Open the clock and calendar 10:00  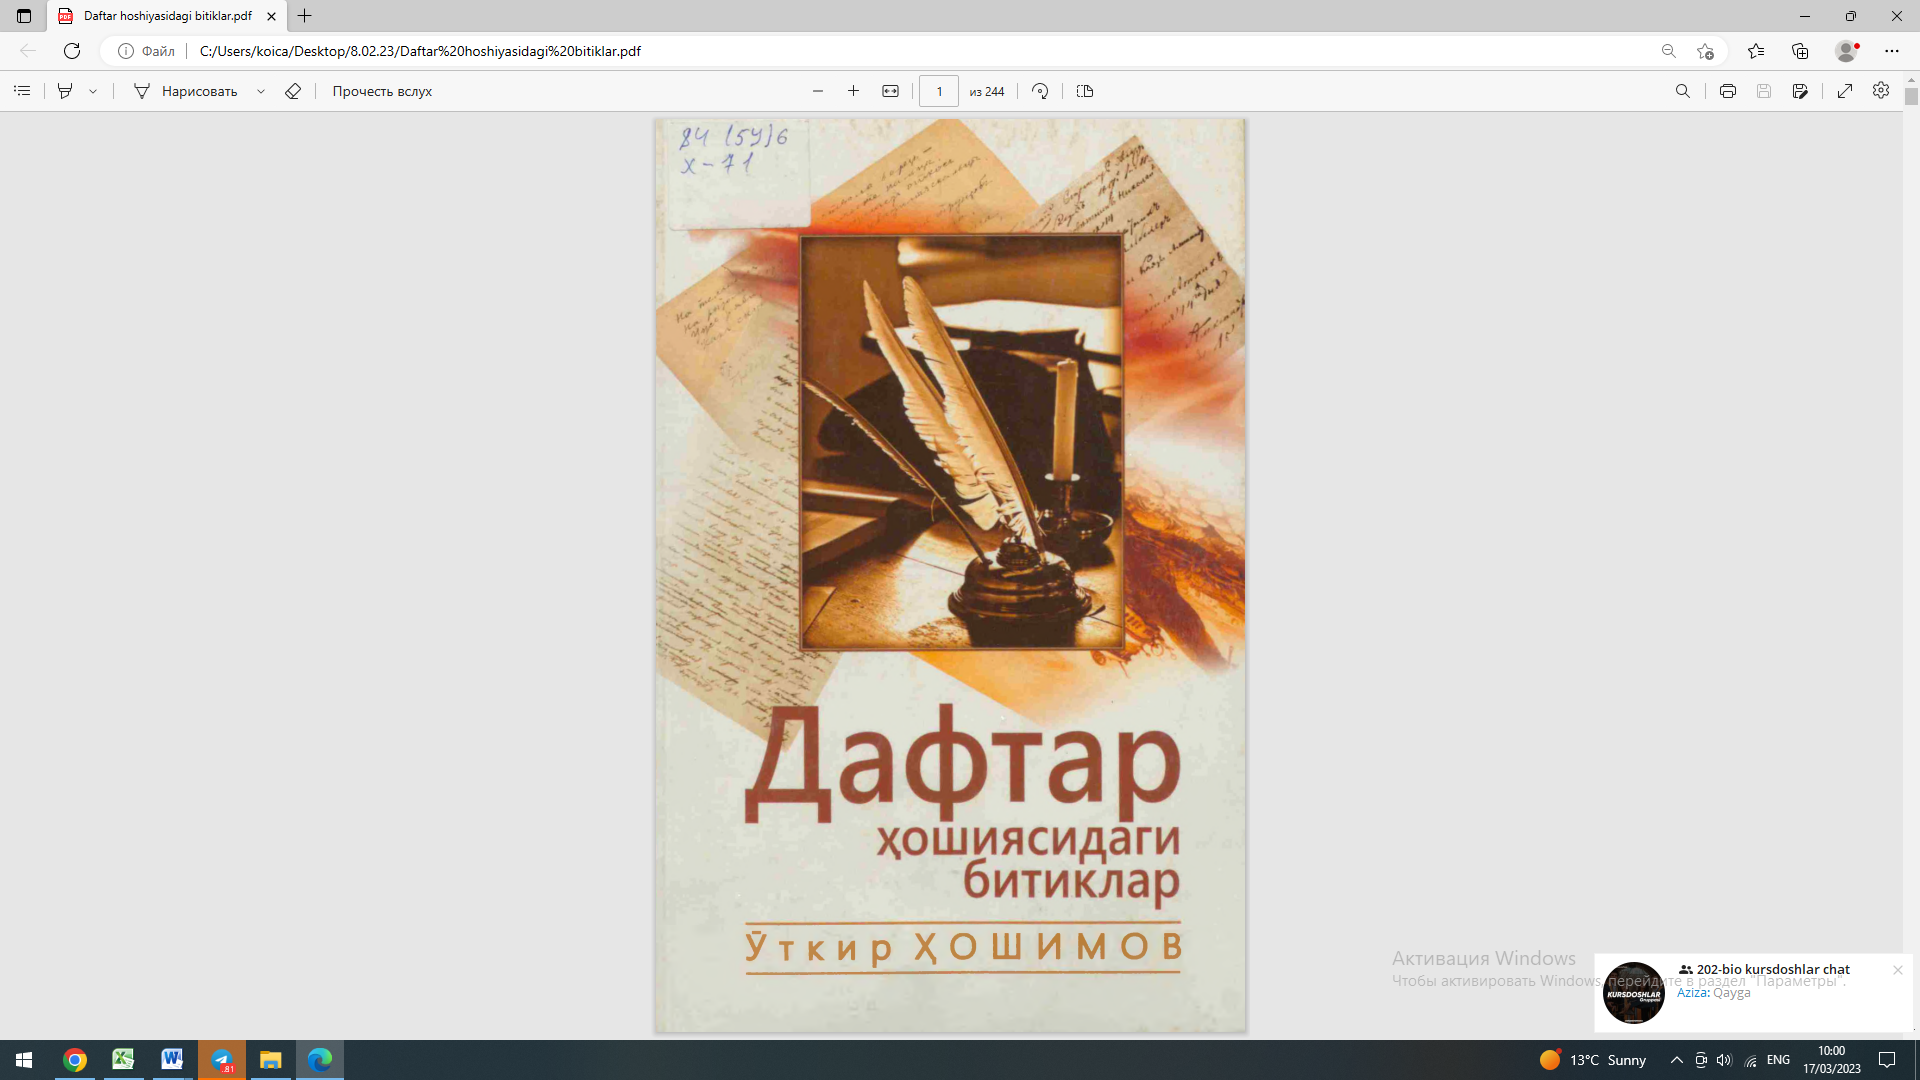pos(1832,1060)
